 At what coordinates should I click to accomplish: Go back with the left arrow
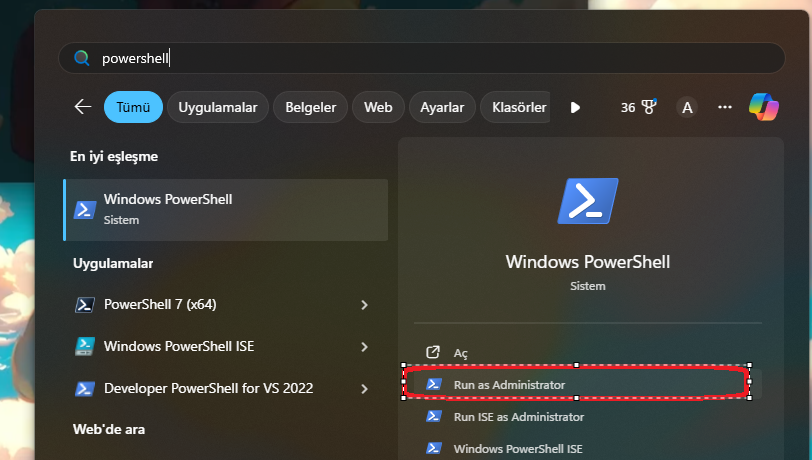tap(83, 107)
